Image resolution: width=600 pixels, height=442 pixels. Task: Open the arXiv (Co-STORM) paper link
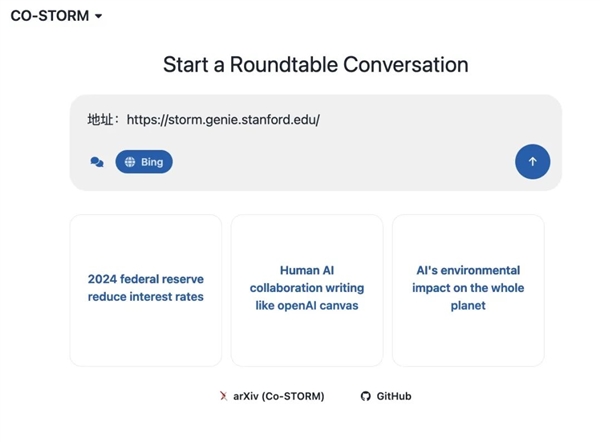(278, 396)
